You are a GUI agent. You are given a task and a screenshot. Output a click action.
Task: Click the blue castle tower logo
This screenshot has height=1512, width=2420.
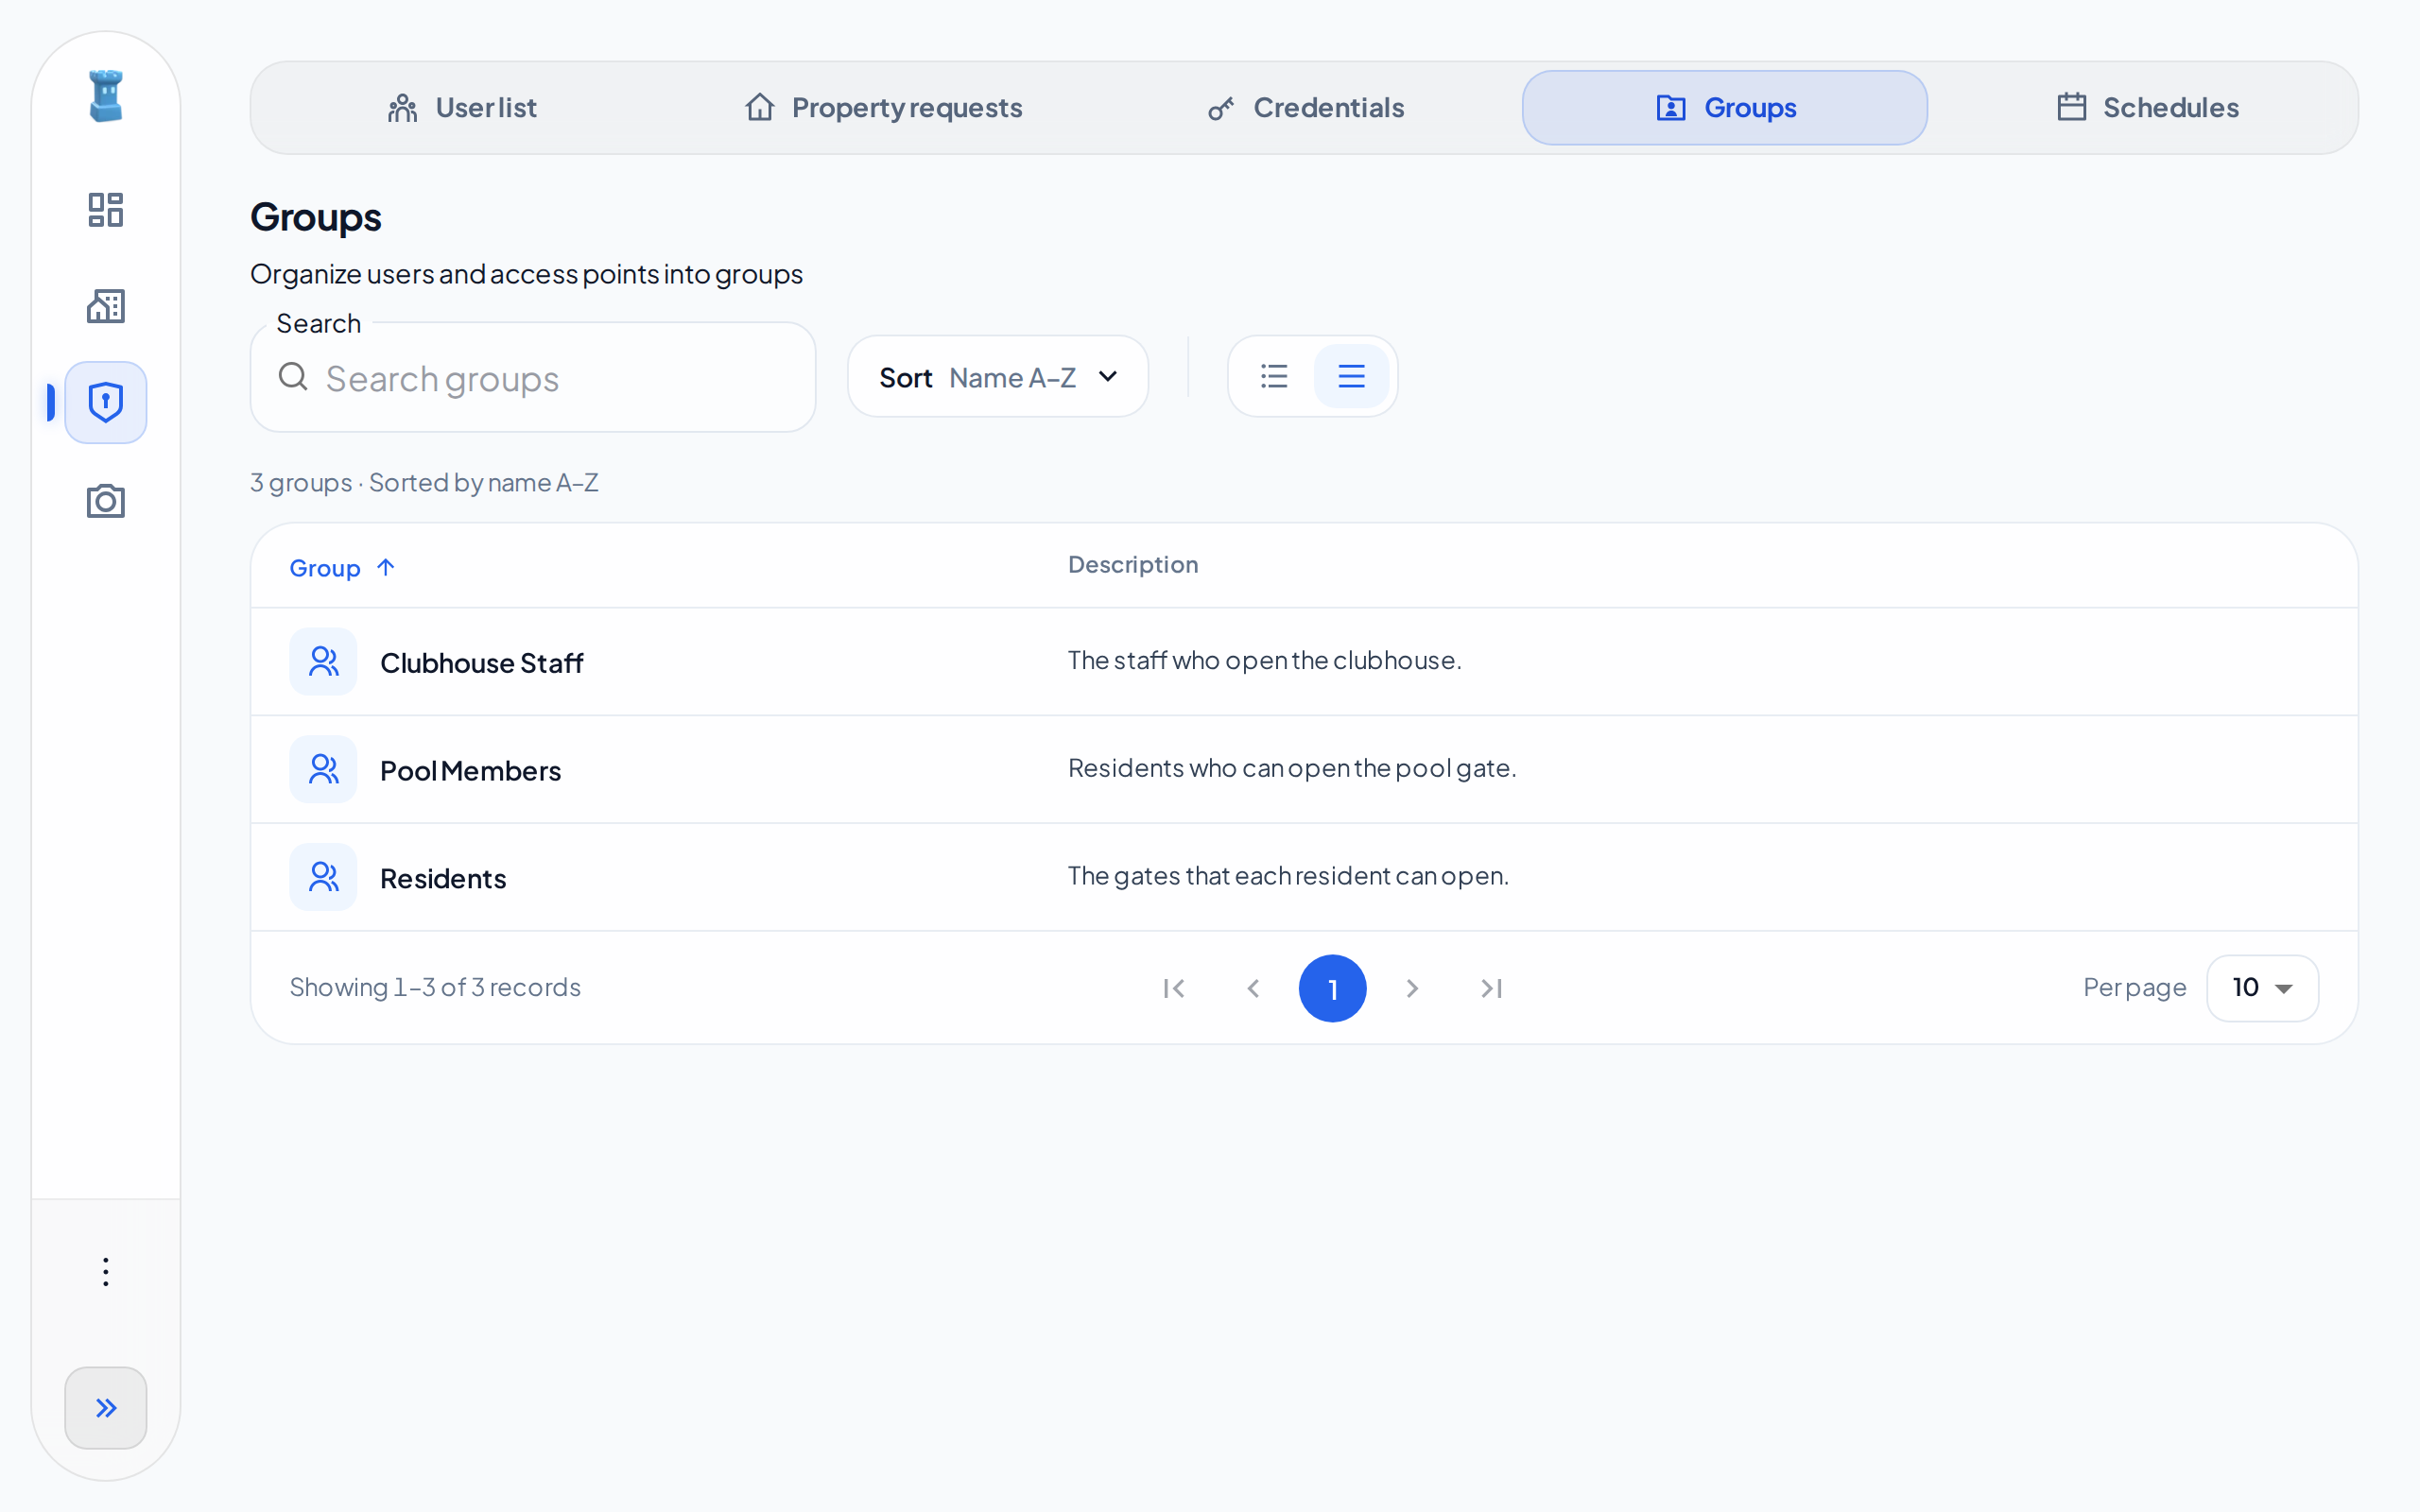coord(106,96)
